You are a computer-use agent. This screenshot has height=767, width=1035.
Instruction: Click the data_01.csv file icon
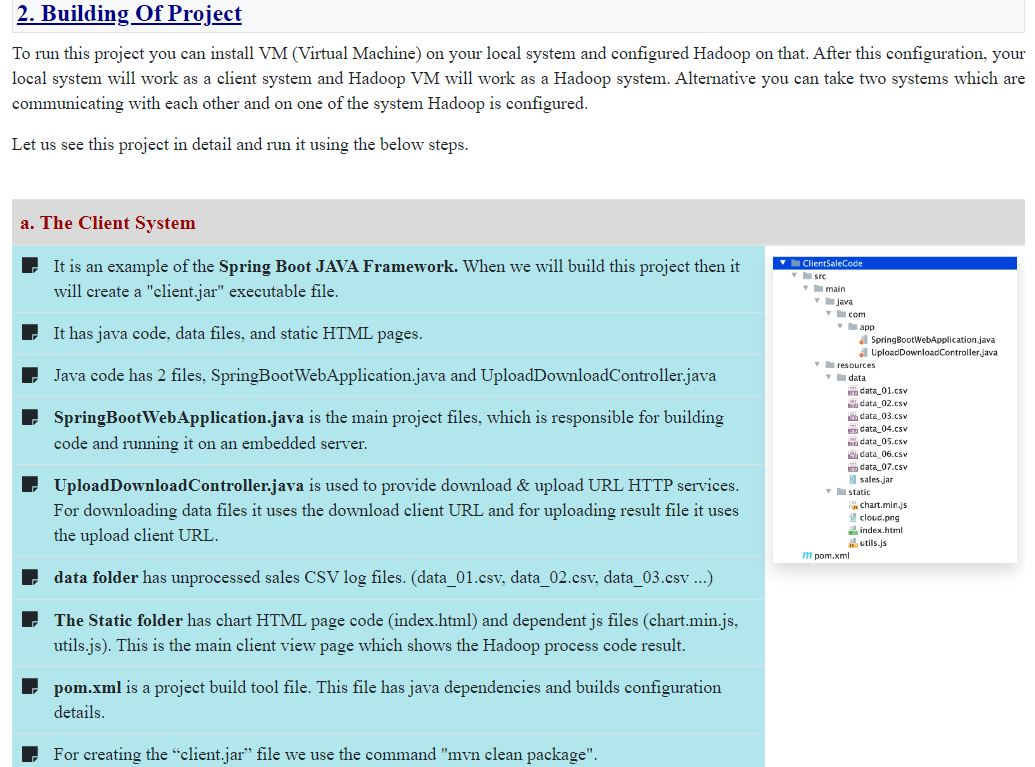[852, 391]
